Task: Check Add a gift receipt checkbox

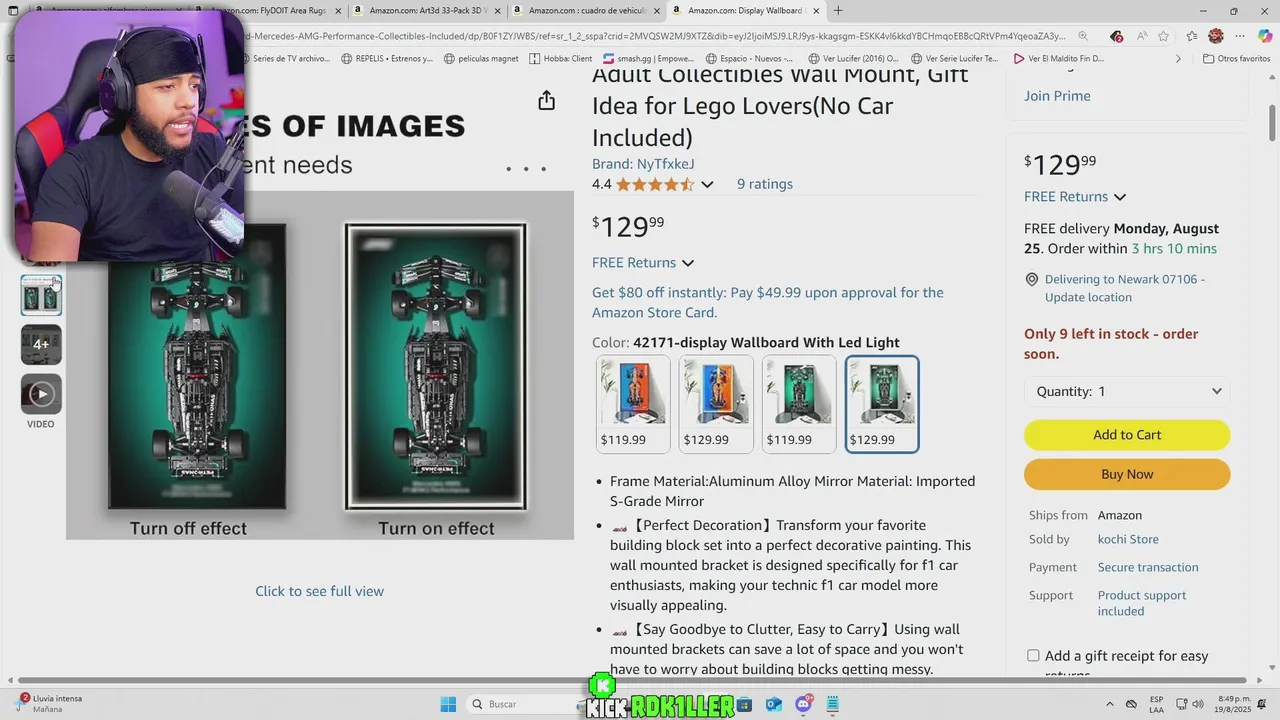Action: [1033, 656]
